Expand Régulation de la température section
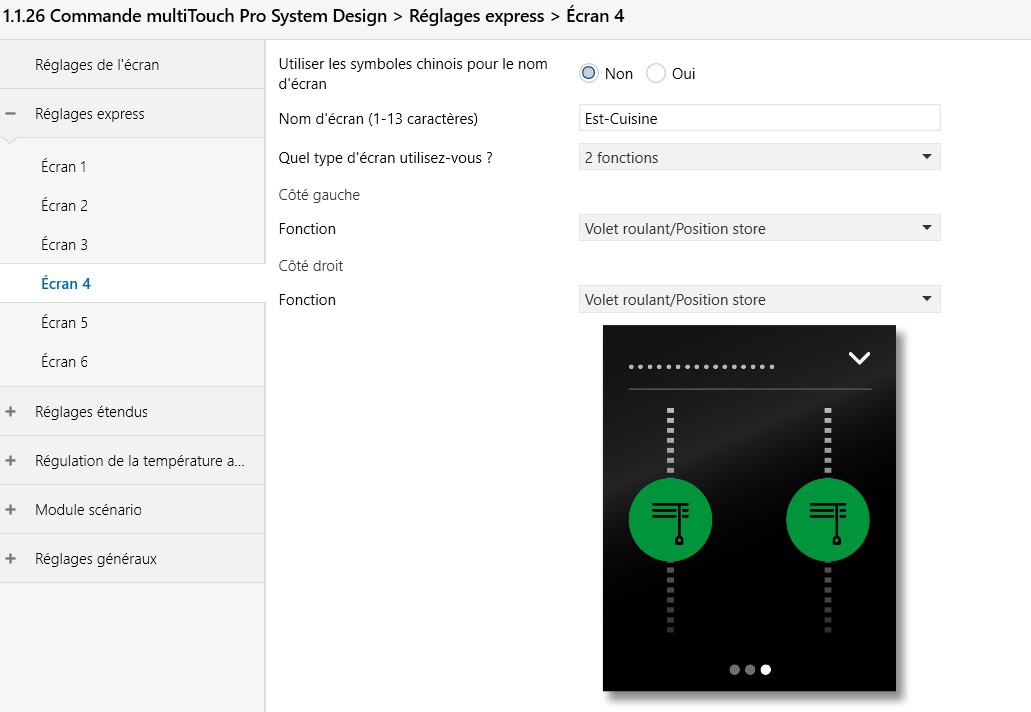The width and height of the screenshot is (1031, 712). (11, 460)
